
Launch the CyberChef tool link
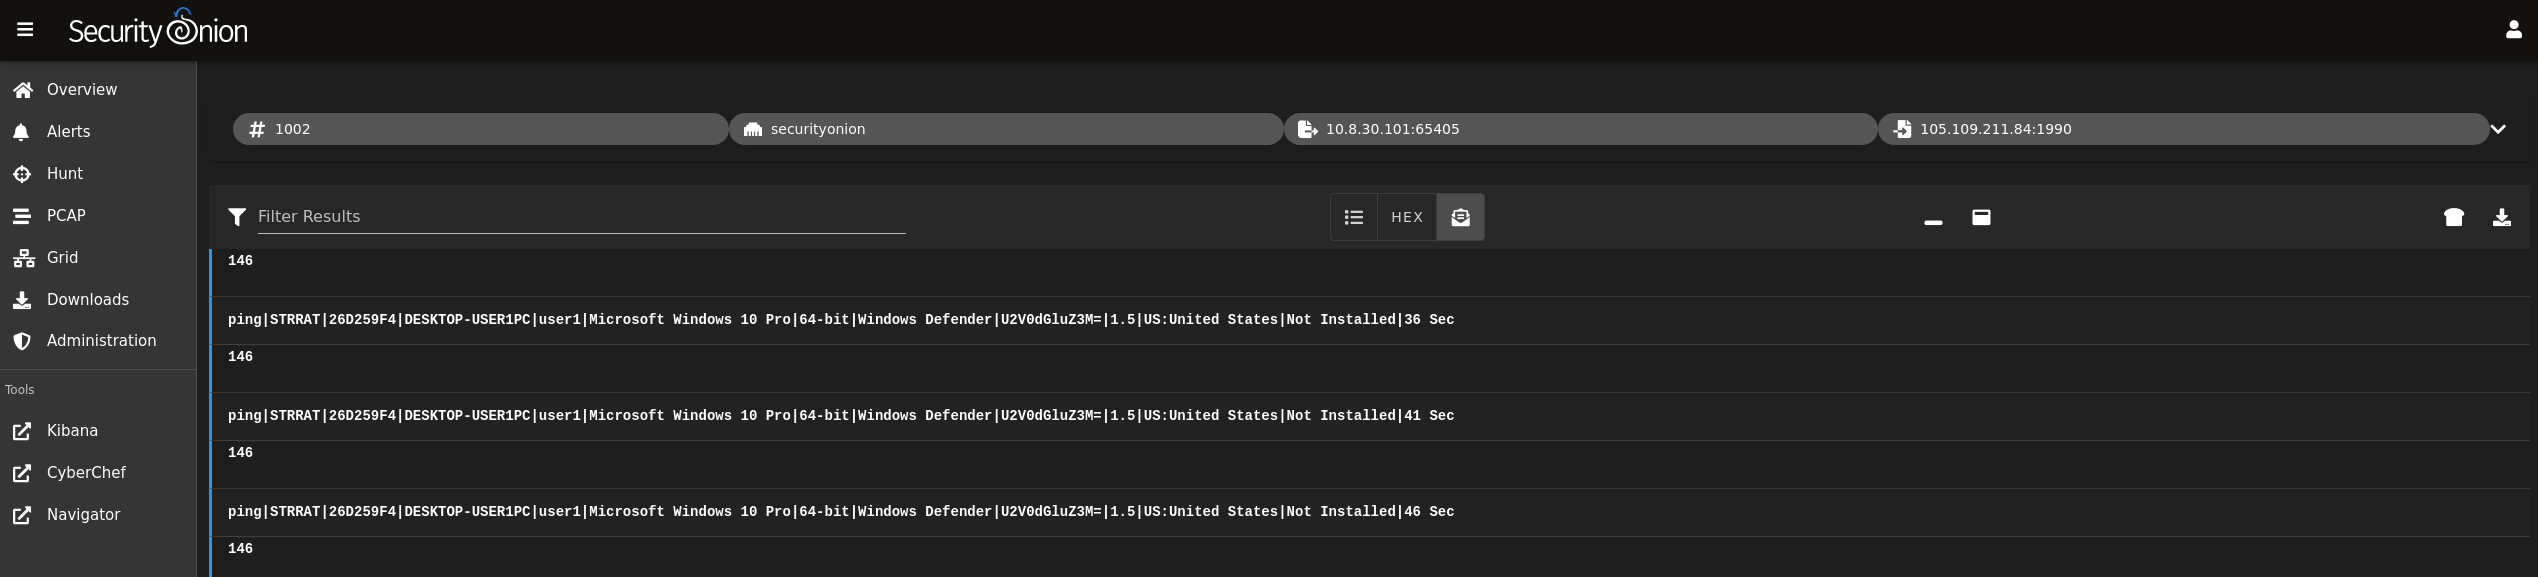tap(98, 473)
